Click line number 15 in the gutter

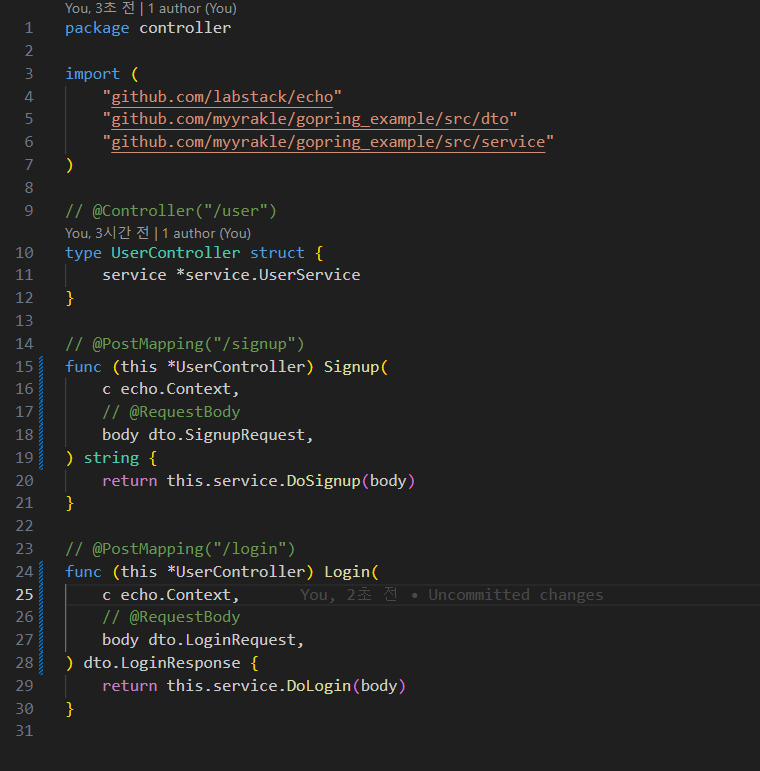coord(25,367)
